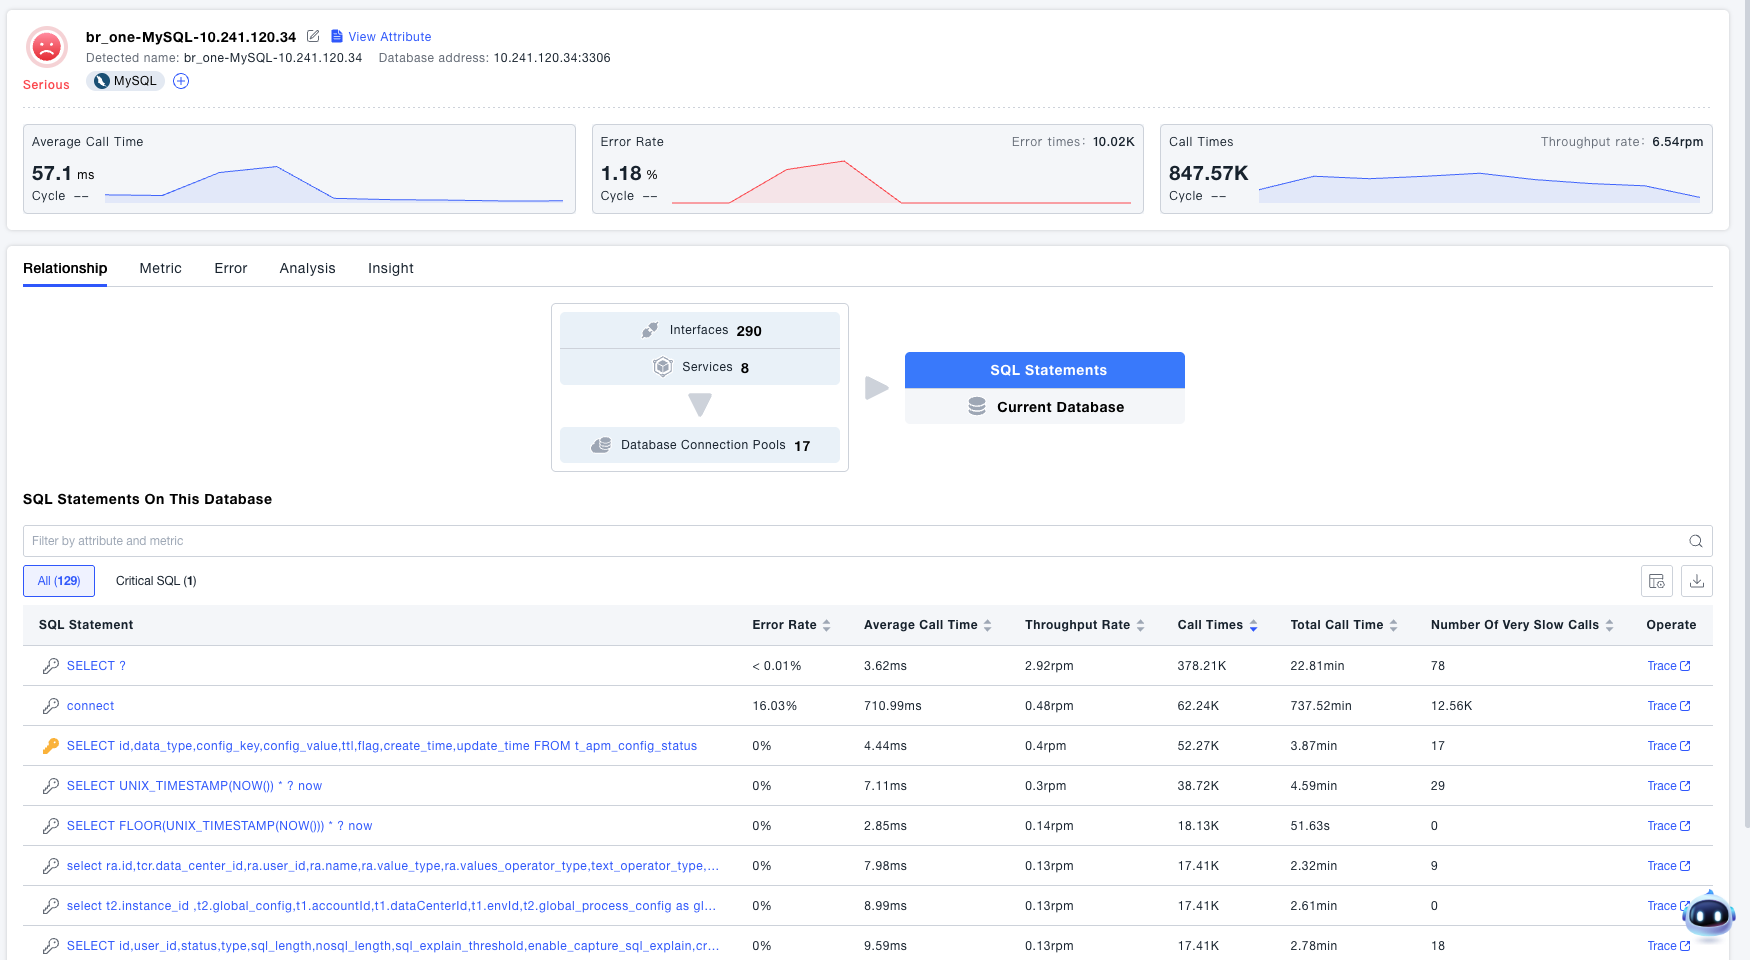Image resolution: width=1750 pixels, height=960 pixels.
Task: Click the Error Rate trend chart
Action: 900,182
